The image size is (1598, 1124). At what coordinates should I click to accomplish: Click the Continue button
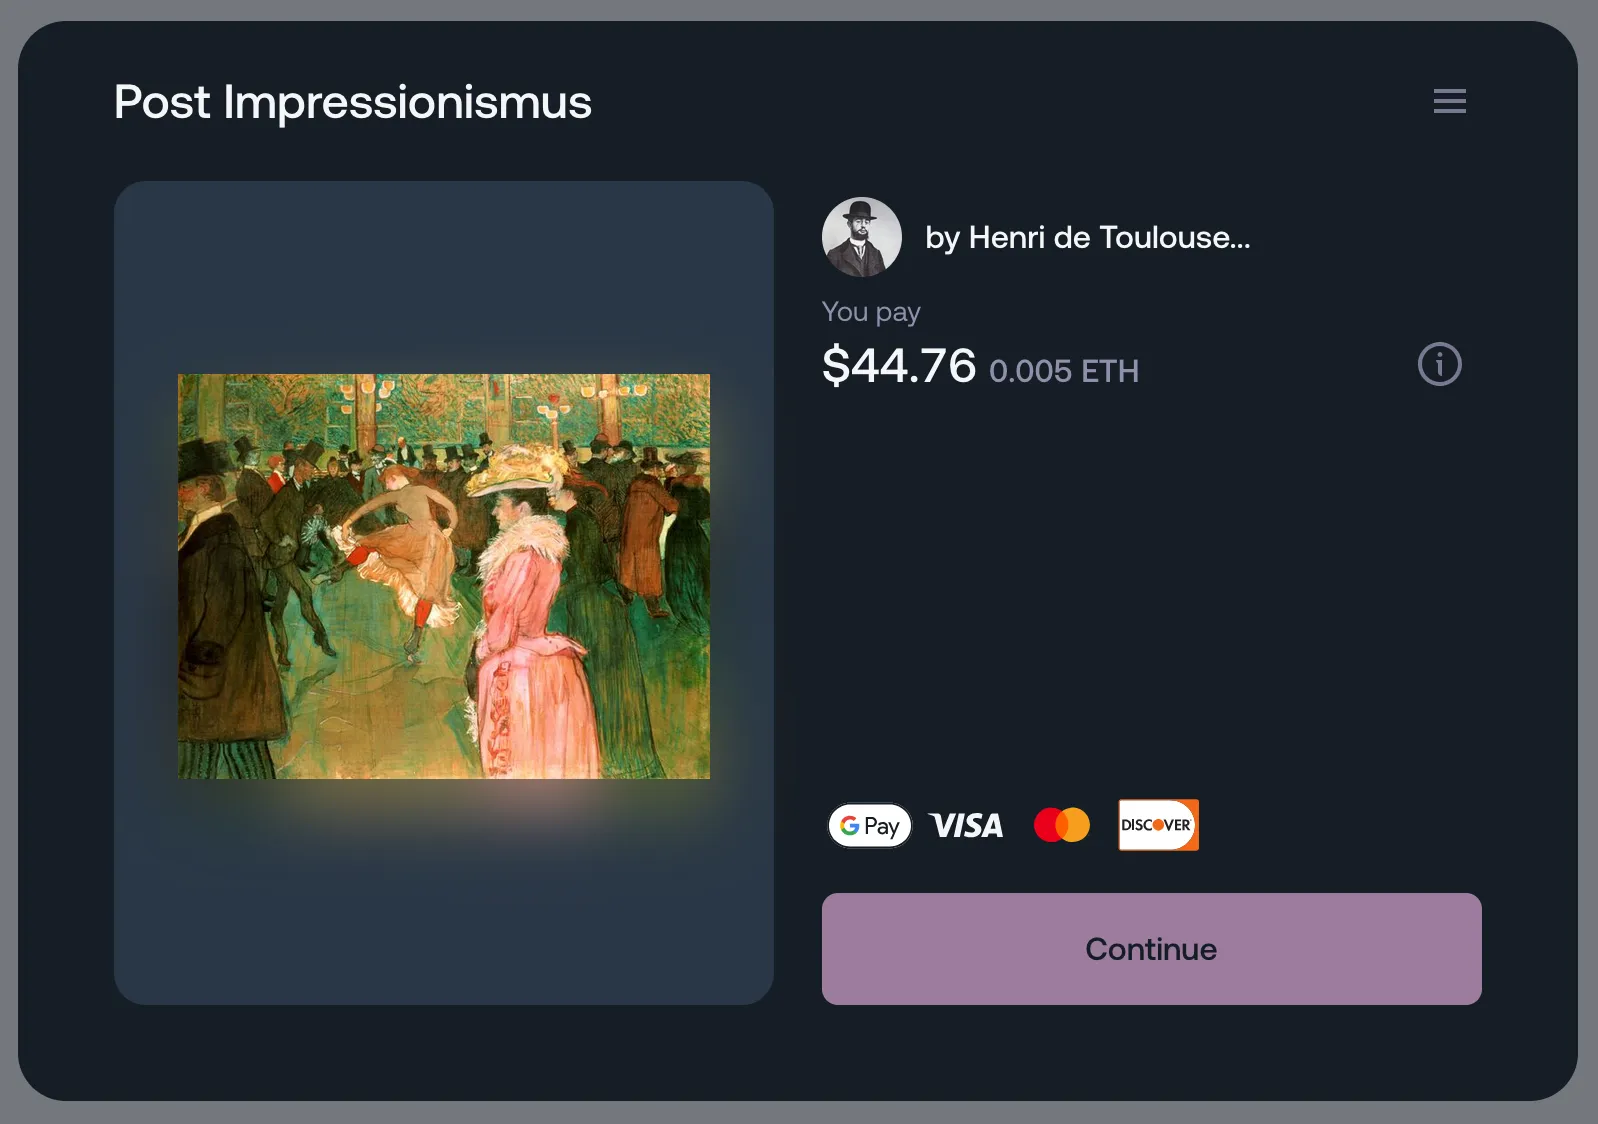1151,949
